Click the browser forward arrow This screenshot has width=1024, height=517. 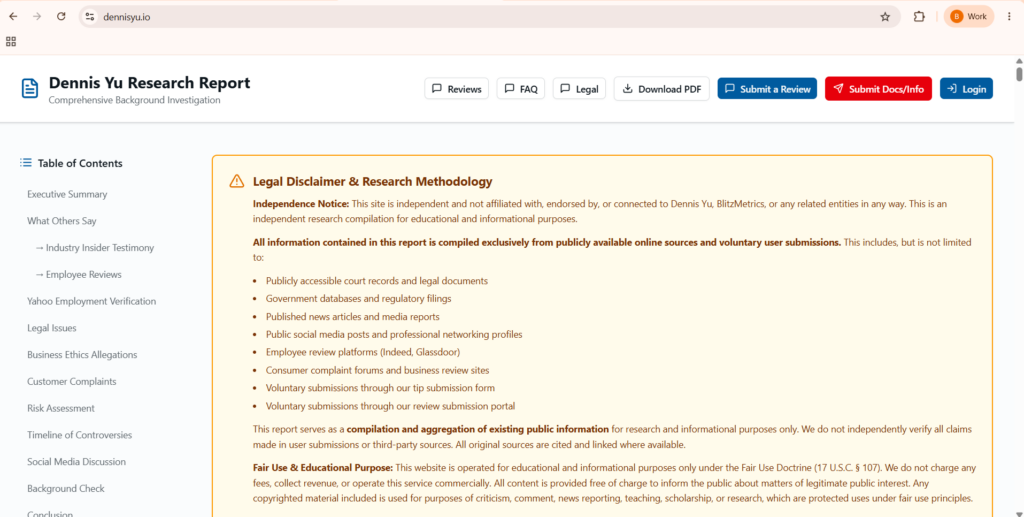coord(37,17)
